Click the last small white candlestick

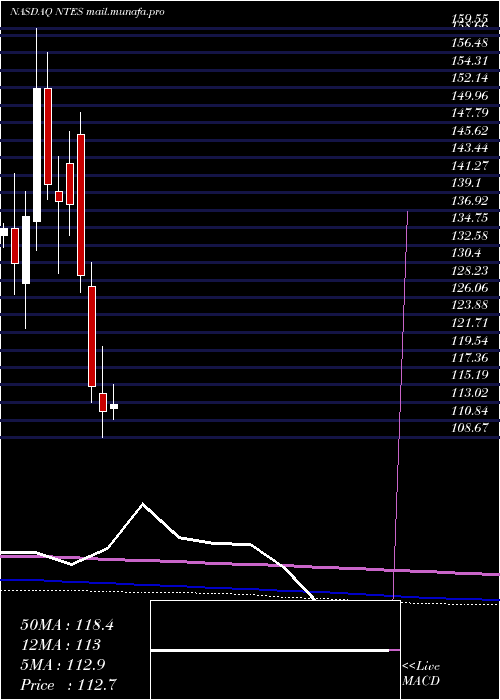[114, 406]
